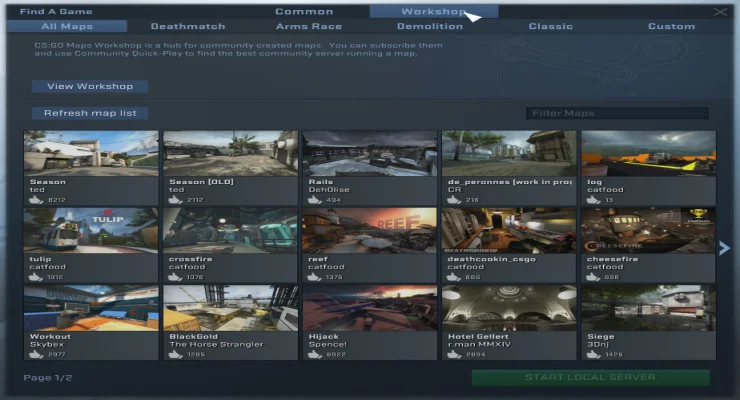Click the 'Page 1/2' indicator text
Viewport: 740px width, 400px height.
pos(48,378)
